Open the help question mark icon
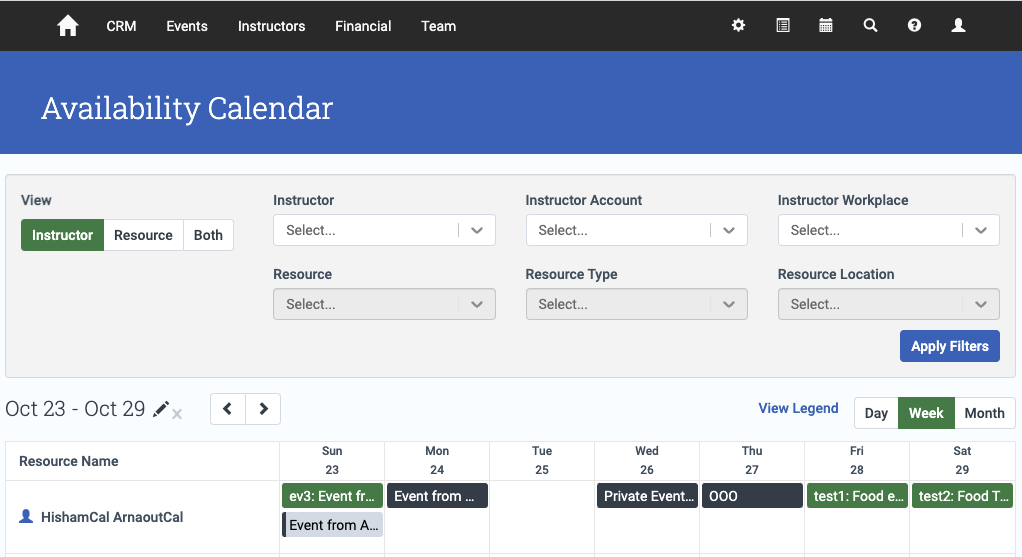Screen dimensions: 1022x557 point(914,25)
